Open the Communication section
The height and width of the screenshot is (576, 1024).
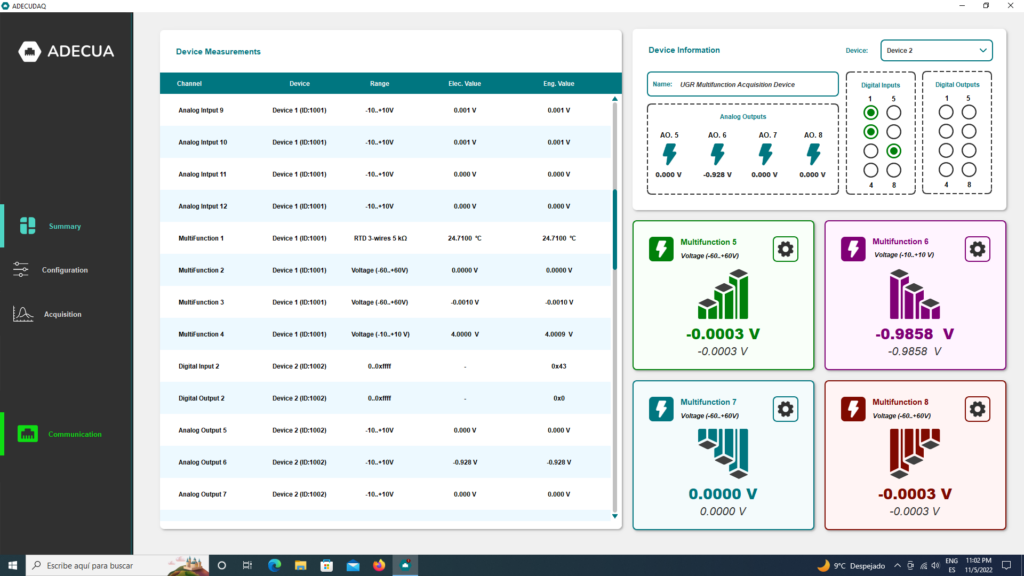(x=60, y=434)
